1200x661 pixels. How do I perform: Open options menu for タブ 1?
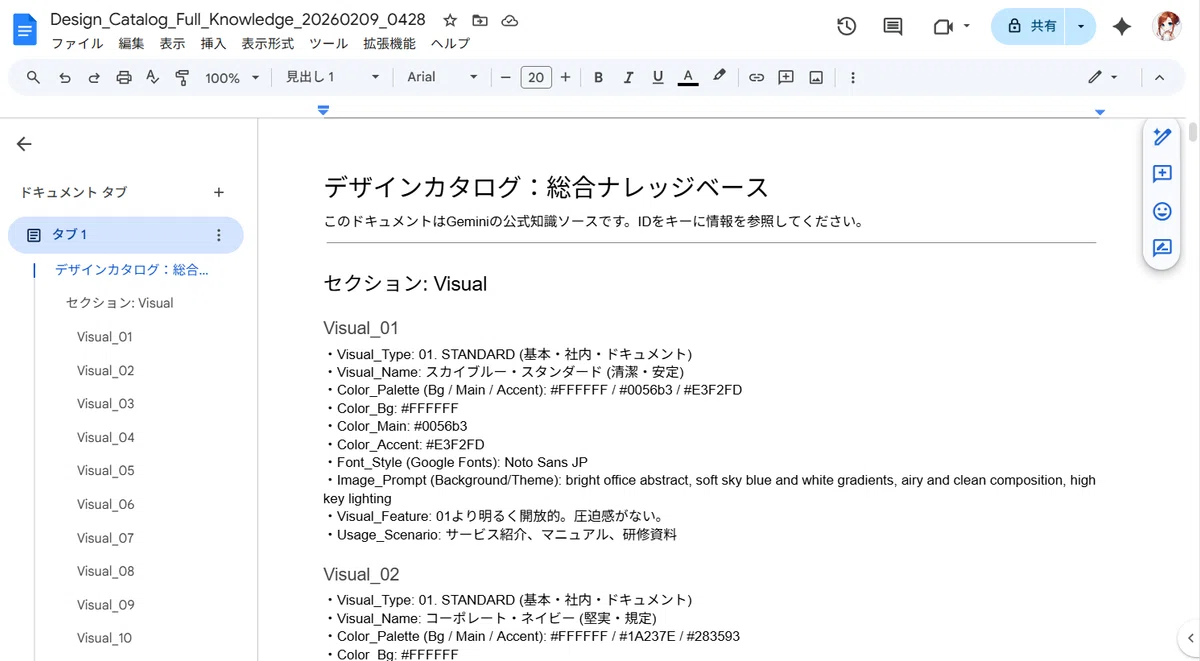(219, 235)
